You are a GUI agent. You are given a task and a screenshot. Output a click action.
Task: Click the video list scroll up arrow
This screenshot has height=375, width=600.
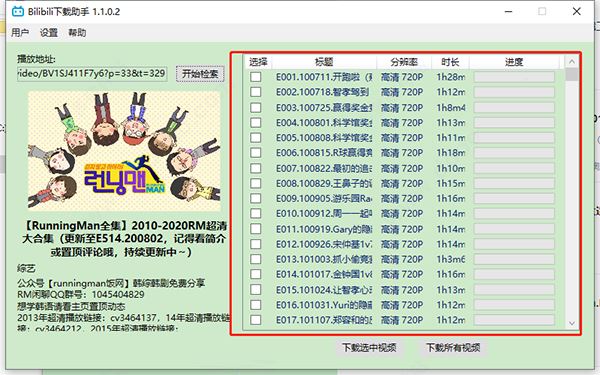pos(572,62)
